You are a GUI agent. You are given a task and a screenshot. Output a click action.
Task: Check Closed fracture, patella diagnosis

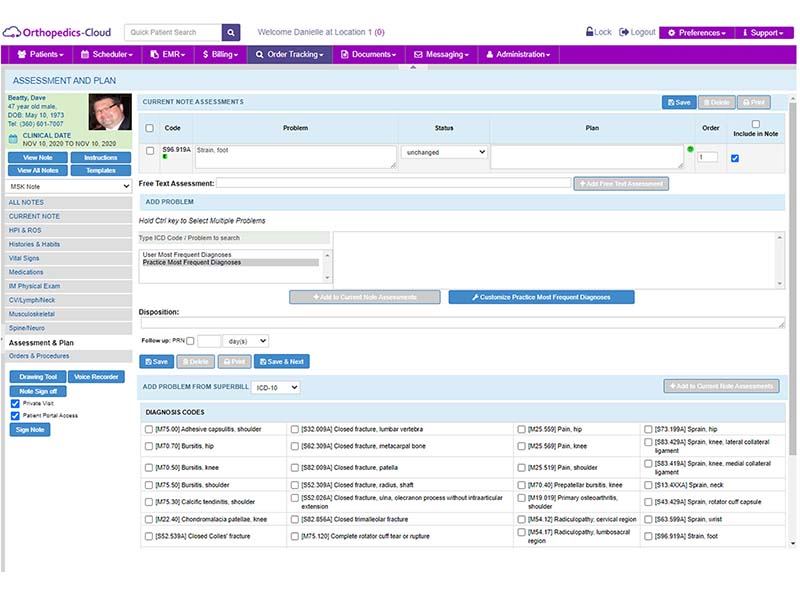(x=294, y=468)
